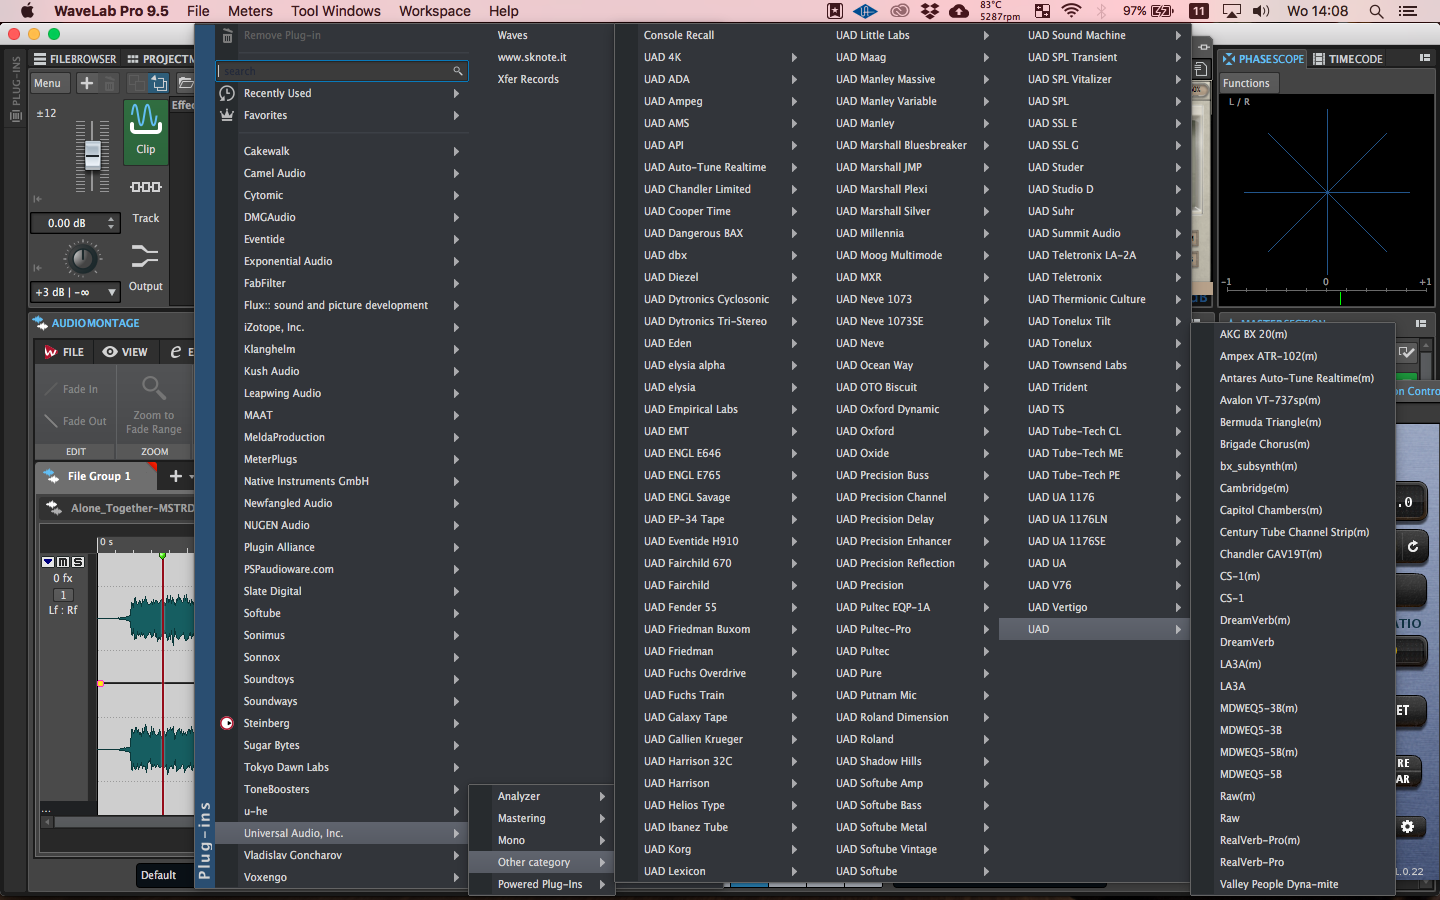Click the montage horizontal scrollbar

coord(125,821)
